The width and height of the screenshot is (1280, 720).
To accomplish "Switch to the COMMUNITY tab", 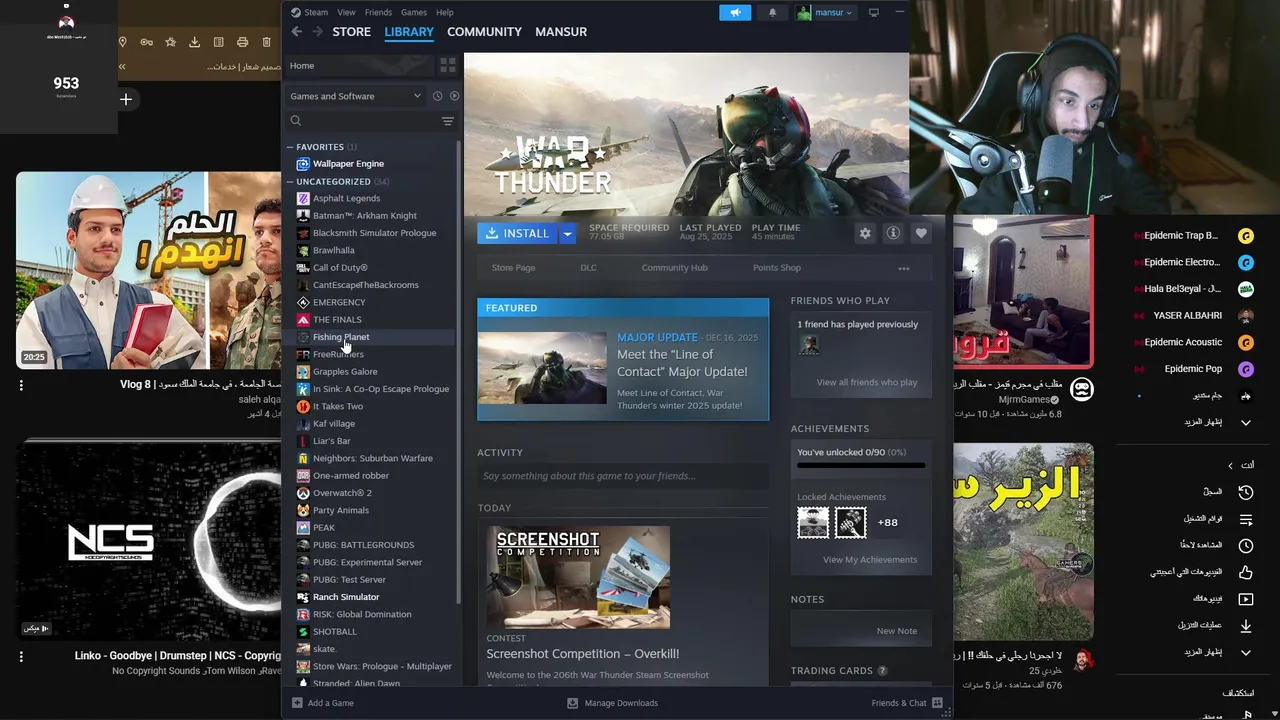I will [x=484, y=32].
